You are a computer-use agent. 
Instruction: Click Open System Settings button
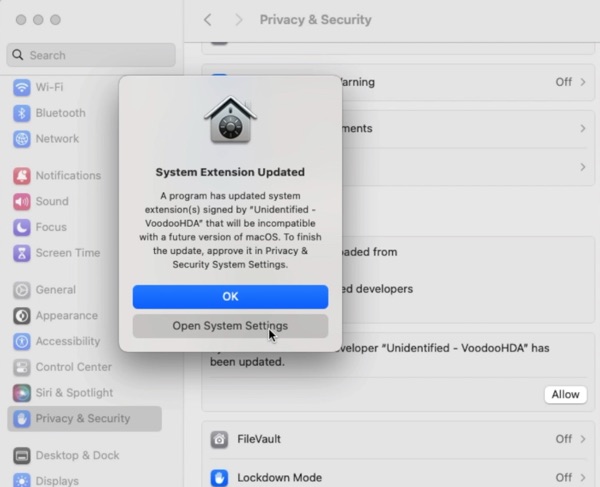[230, 326]
